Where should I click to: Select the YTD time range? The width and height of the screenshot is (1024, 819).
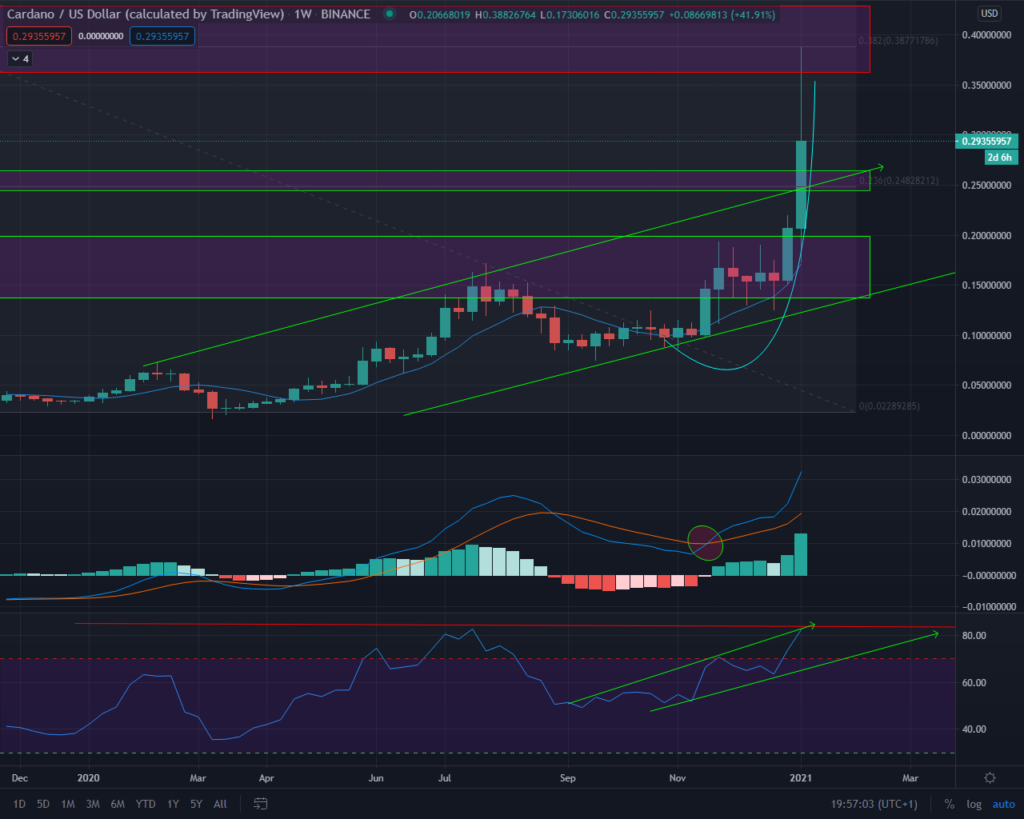coord(145,804)
